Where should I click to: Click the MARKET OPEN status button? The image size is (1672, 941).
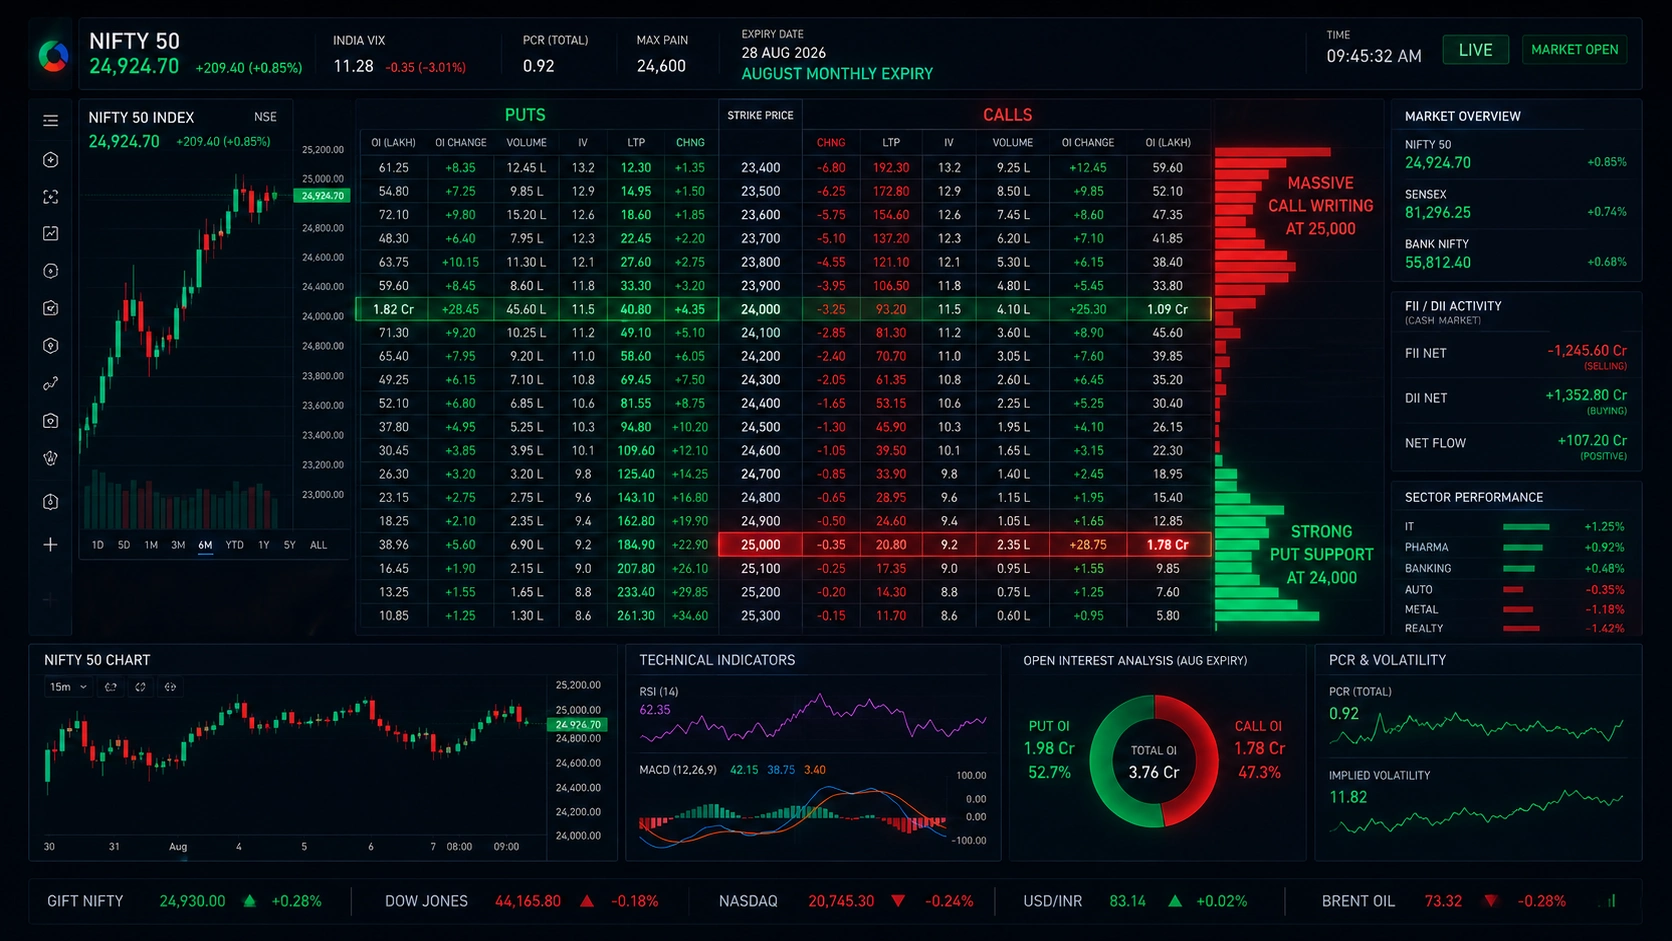click(1574, 50)
